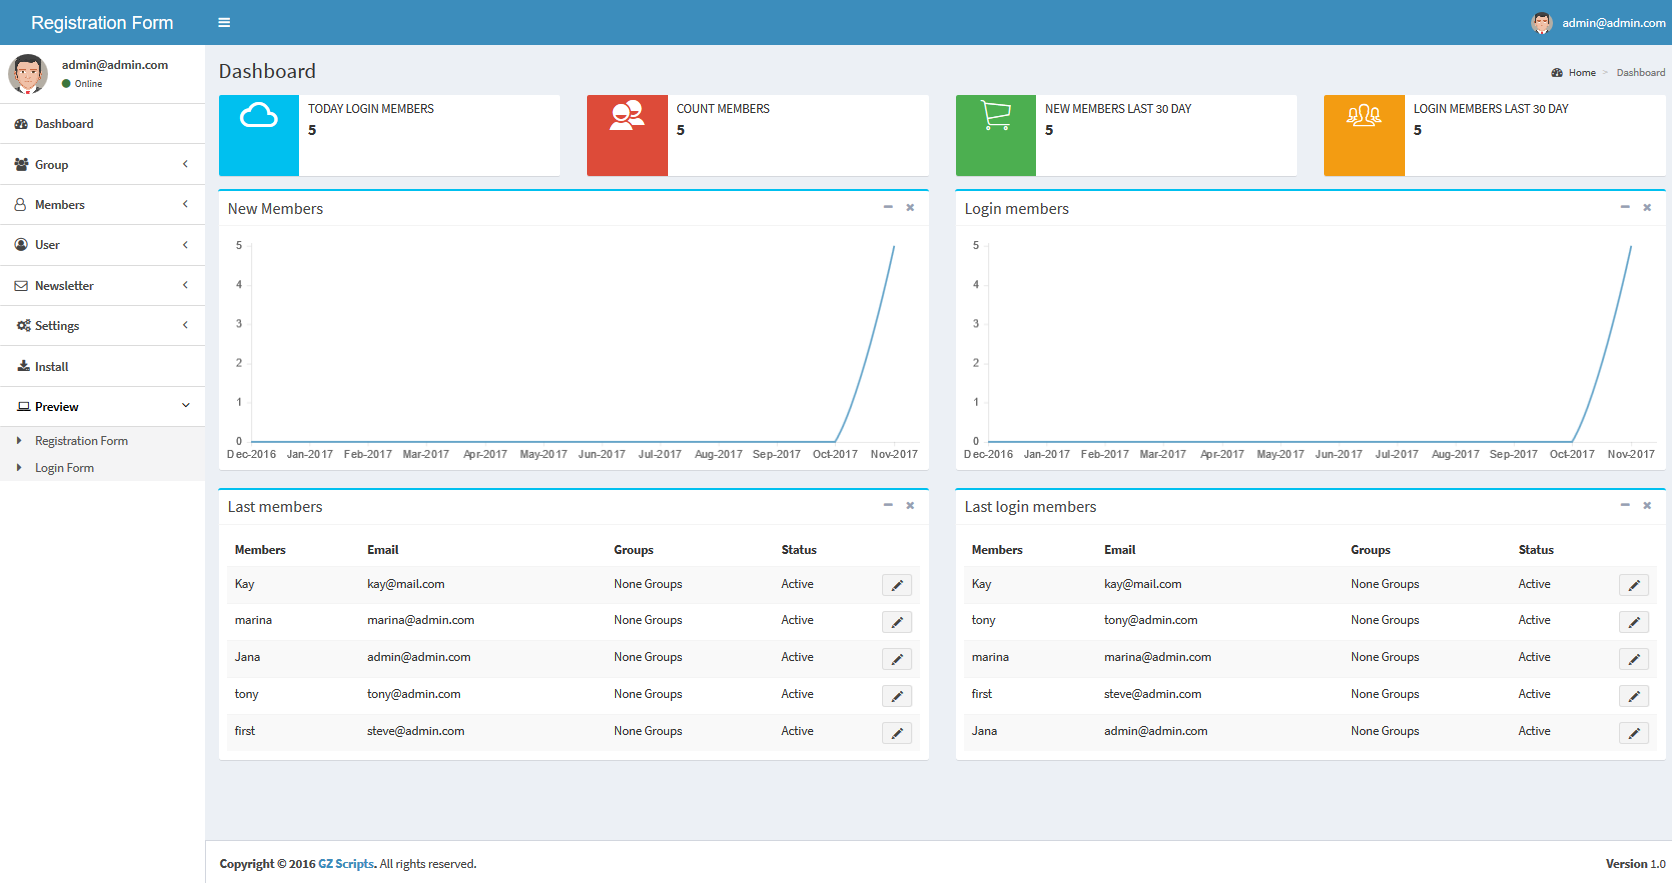The image size is (1672, 883).
Task: Click the shopping cart icon on New Members card
Action: click(x=996, y=116)
